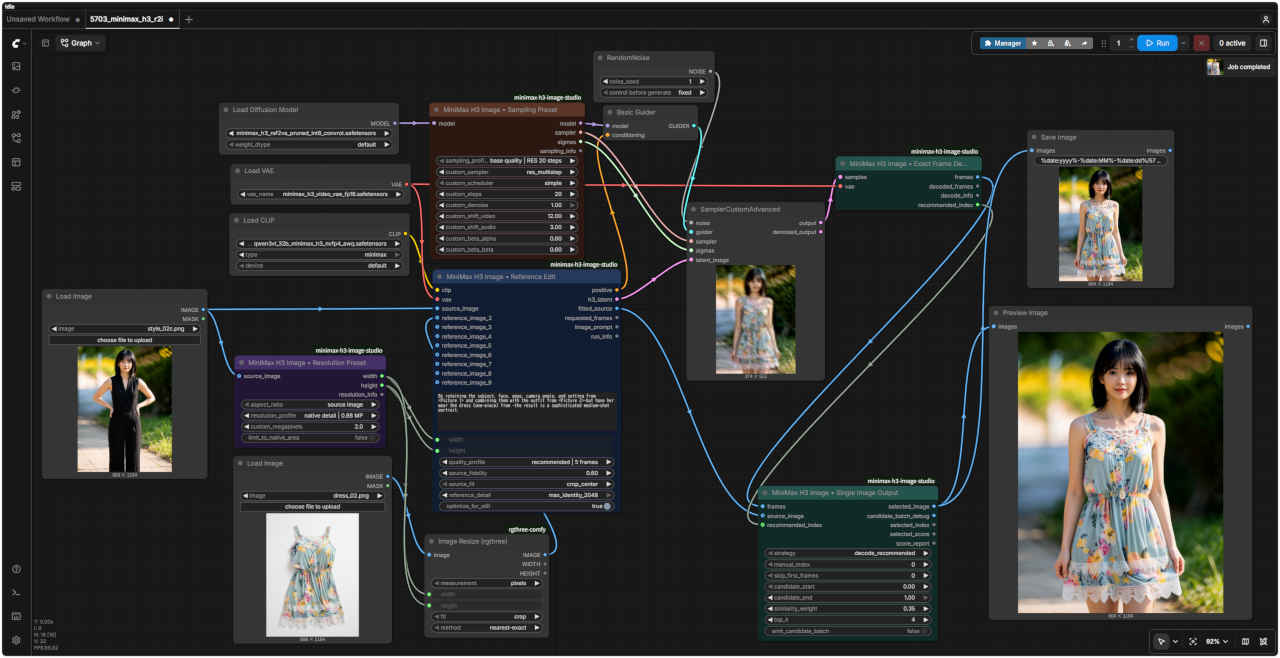Toggle the minimap icon
The width and height of the screenshot is (1280, 658).
pos(1245,641)
